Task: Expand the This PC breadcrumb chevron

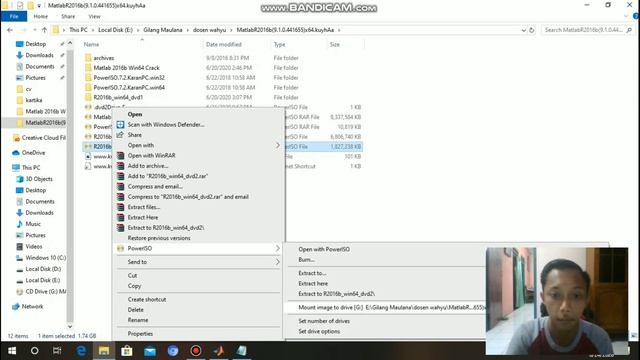Action: coord(93,30)
